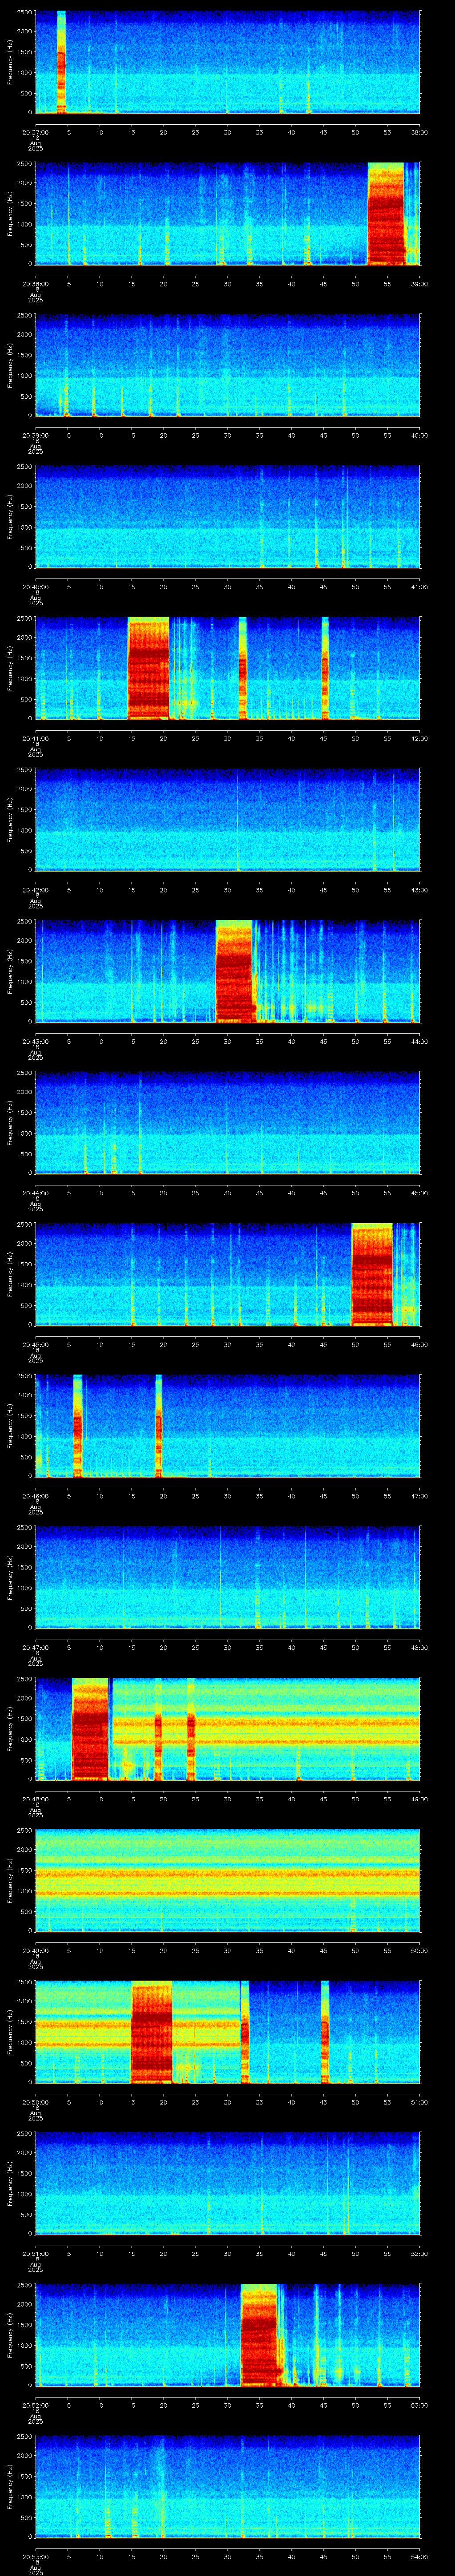Image resolution: width=455 pixels, height=2576 pixels.
Task: Click the 20:47:00 start time label
Action: click(x=35, y=1647)
